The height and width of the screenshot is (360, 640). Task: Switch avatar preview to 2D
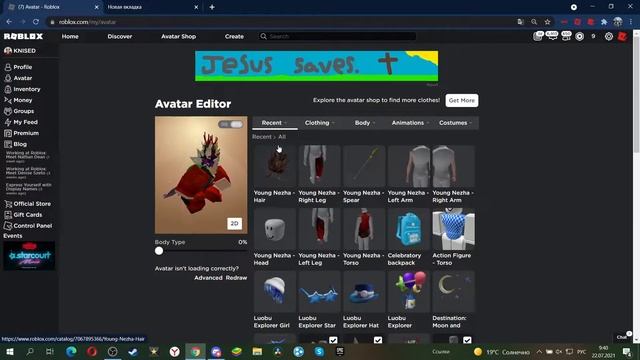tap(234, 223)
